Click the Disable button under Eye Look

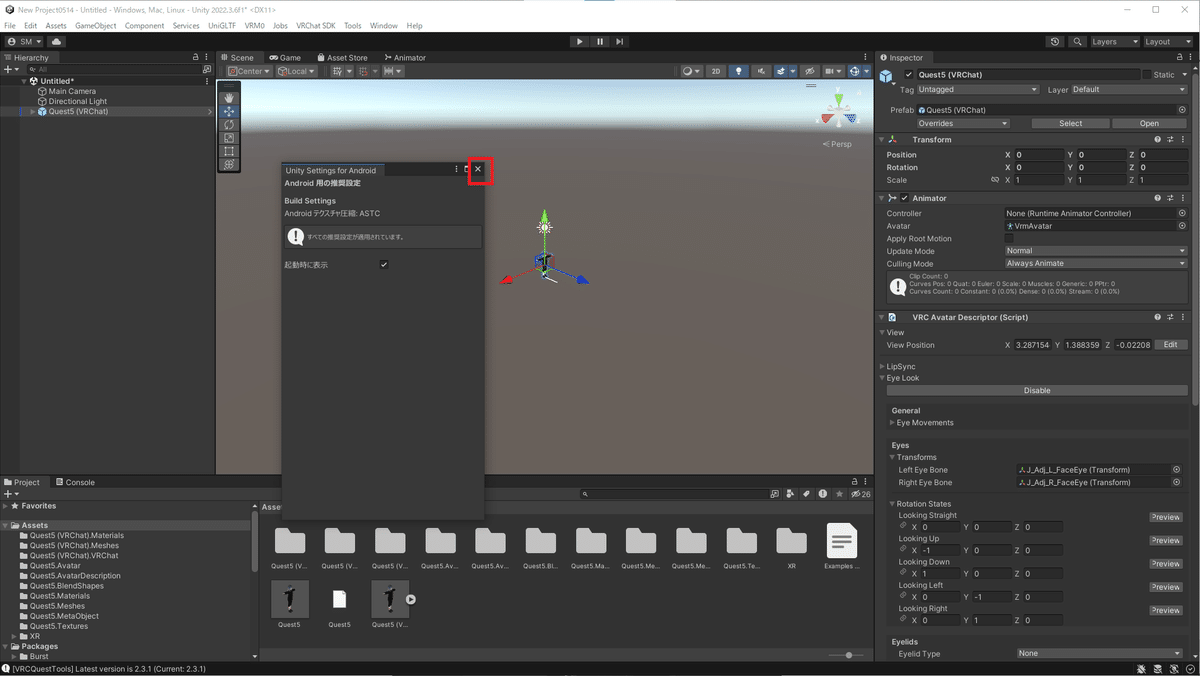[x=1037, y=391]
